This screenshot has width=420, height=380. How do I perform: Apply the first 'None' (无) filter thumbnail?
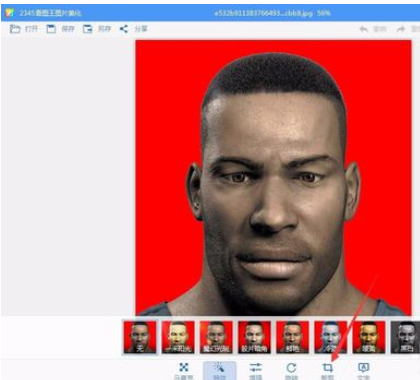(x=140, y=337)
